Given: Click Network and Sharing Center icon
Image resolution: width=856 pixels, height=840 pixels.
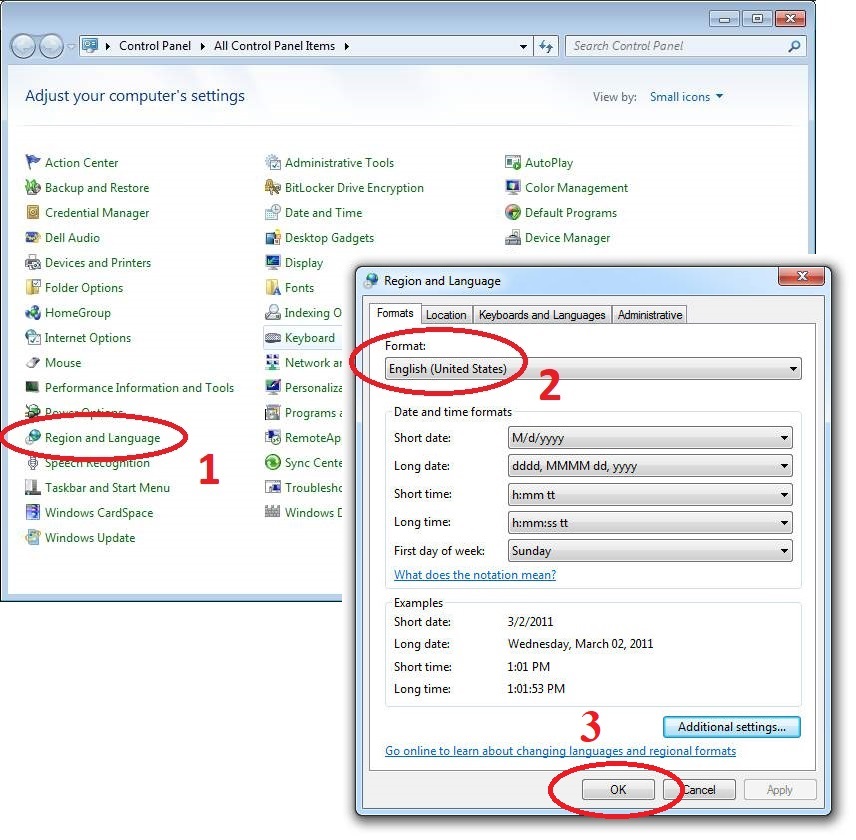Looking at the screenshot, I should click(272, 362).
